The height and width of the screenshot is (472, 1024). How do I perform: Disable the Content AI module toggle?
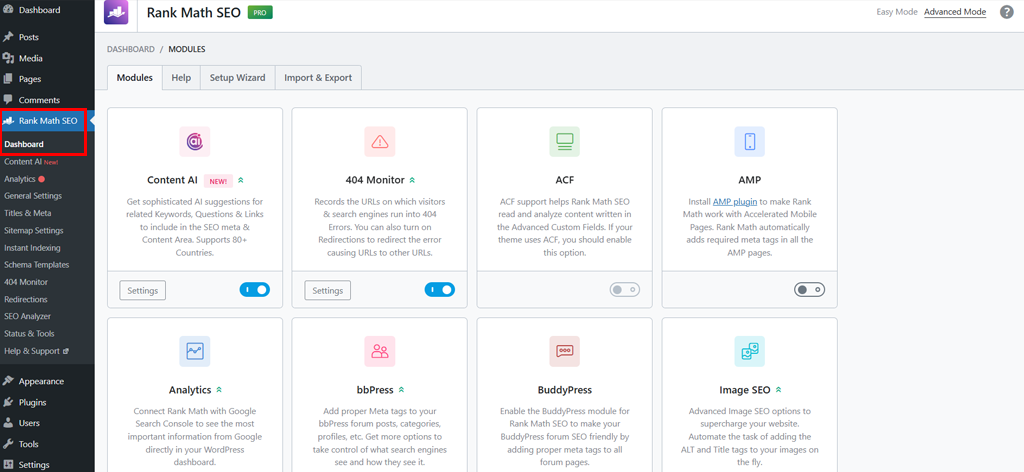pos(255,290)
